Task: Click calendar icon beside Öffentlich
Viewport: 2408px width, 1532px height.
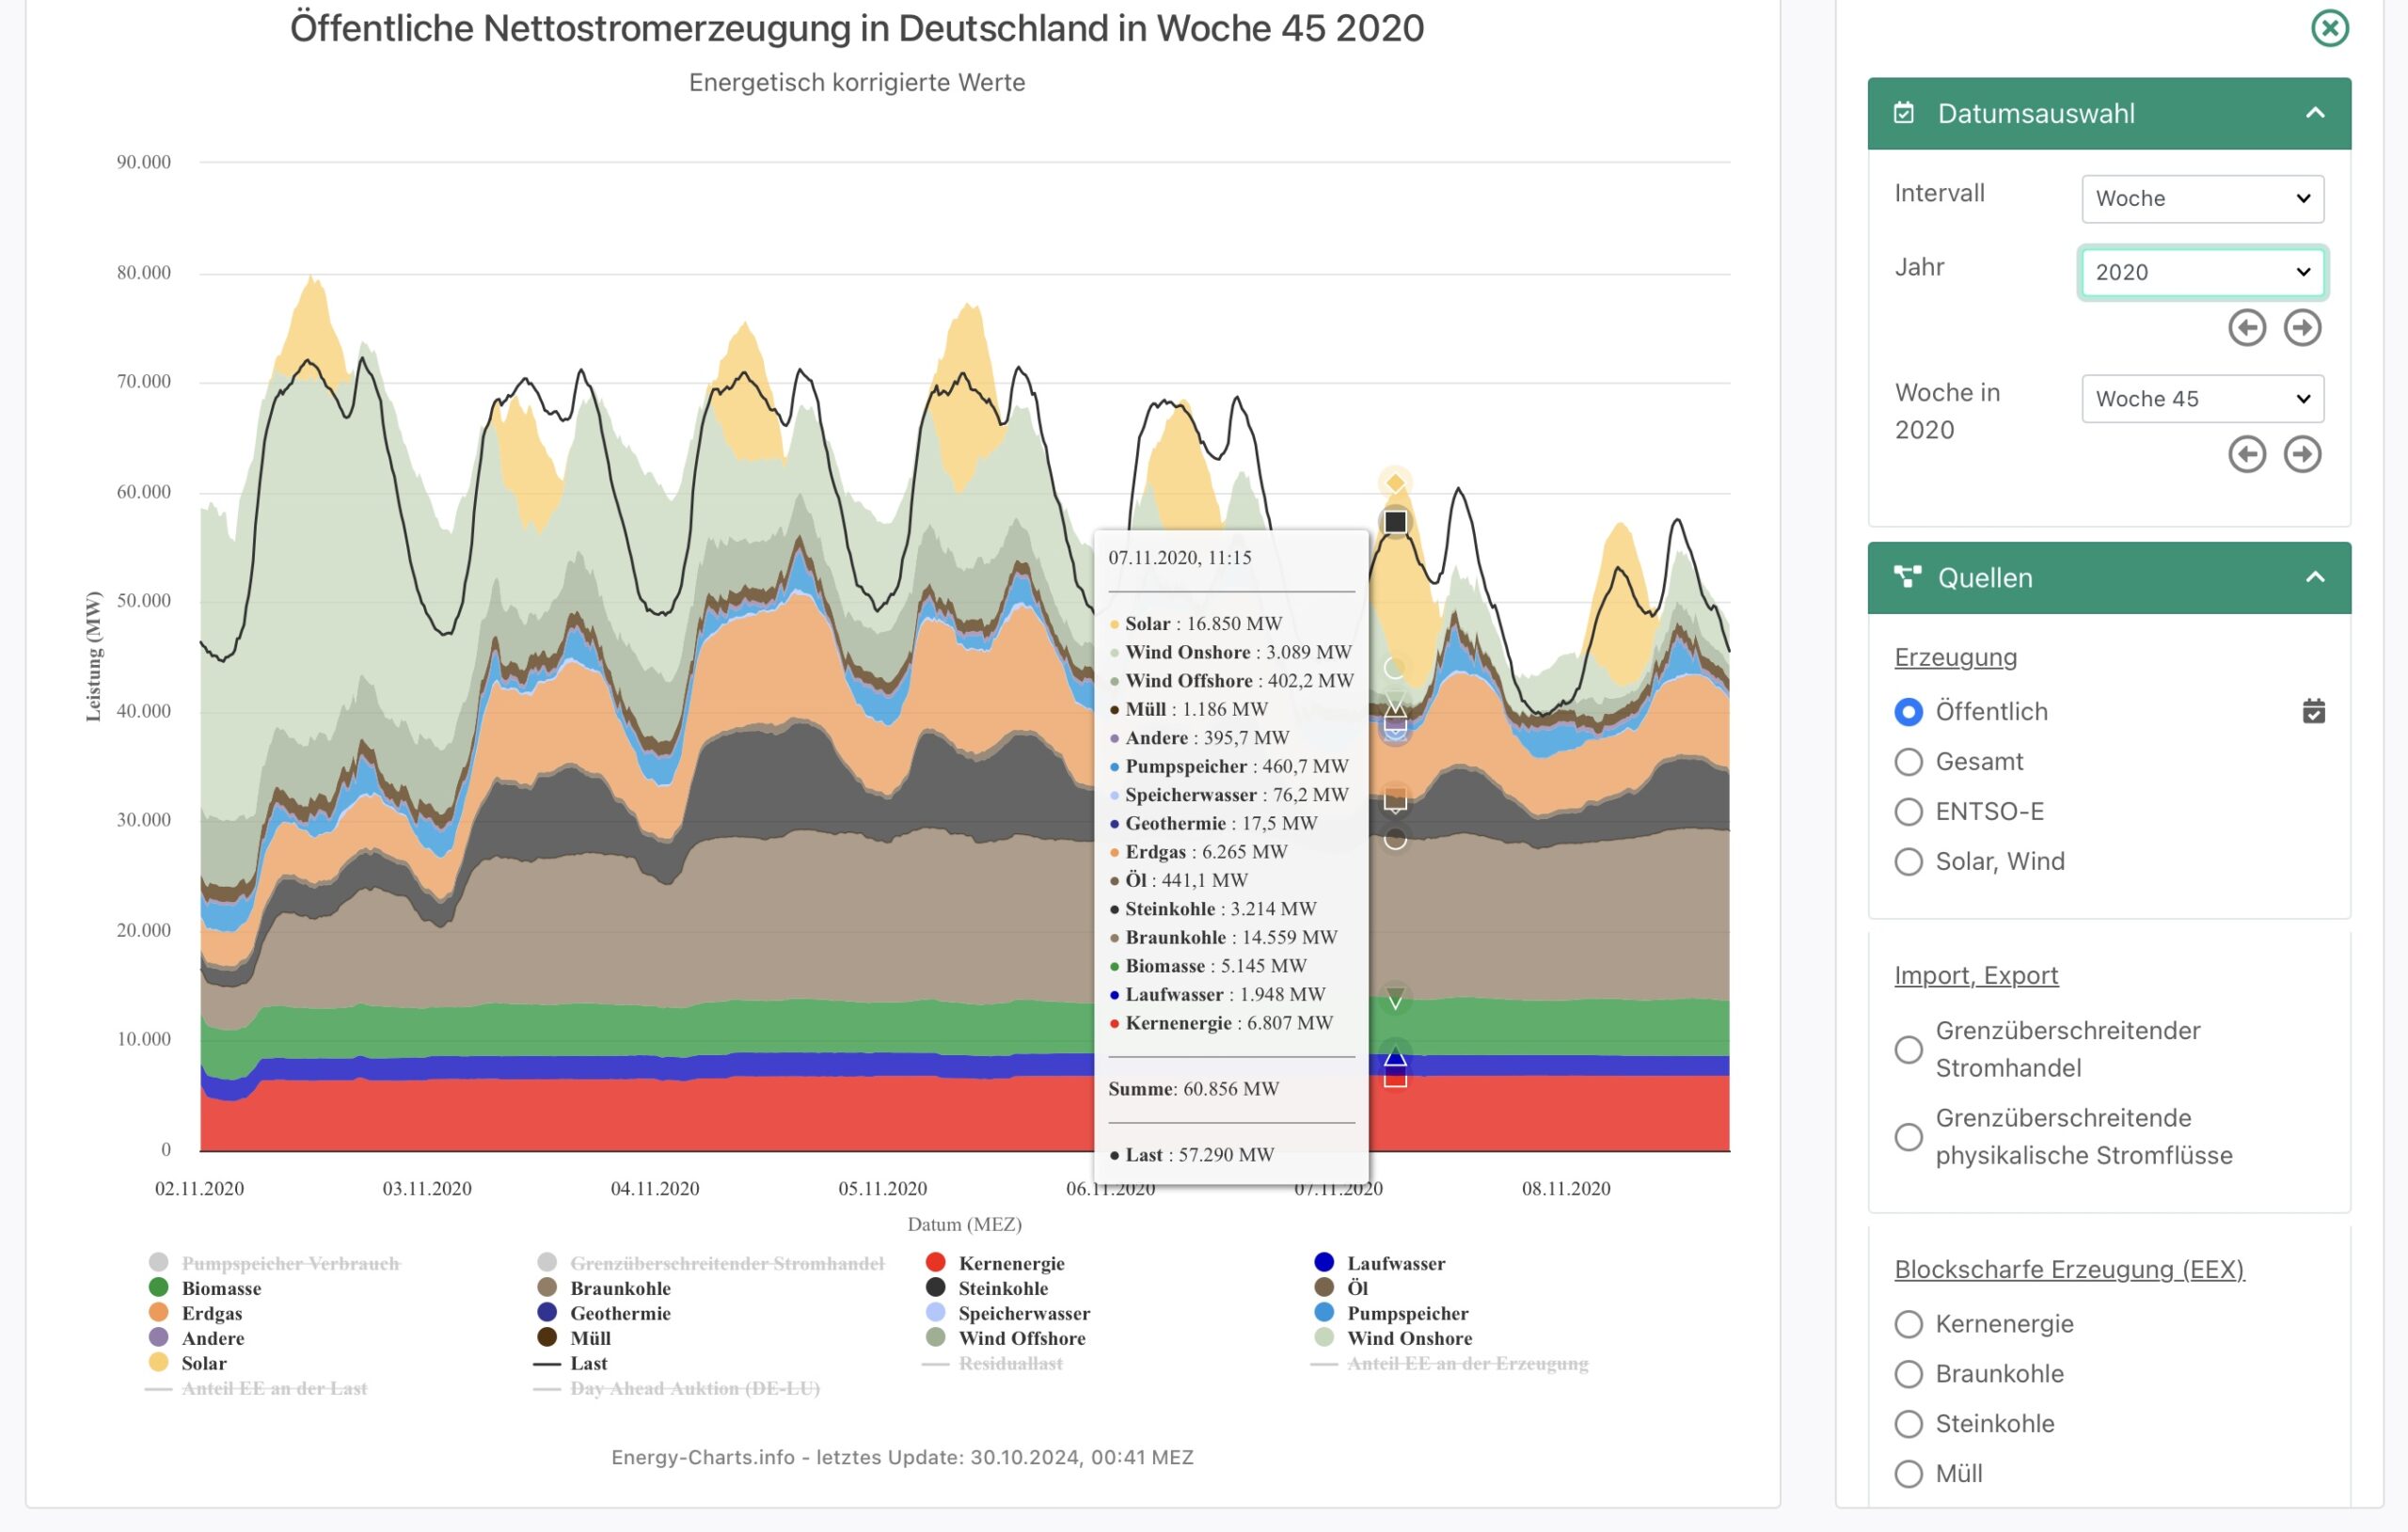Action: (2313, 711)
